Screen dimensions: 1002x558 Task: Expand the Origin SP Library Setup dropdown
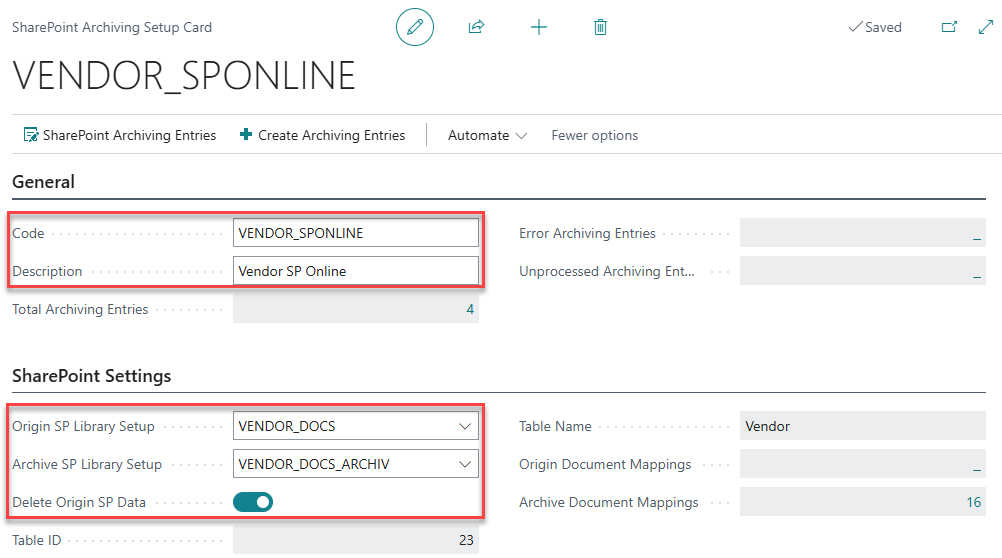point(464,426)
